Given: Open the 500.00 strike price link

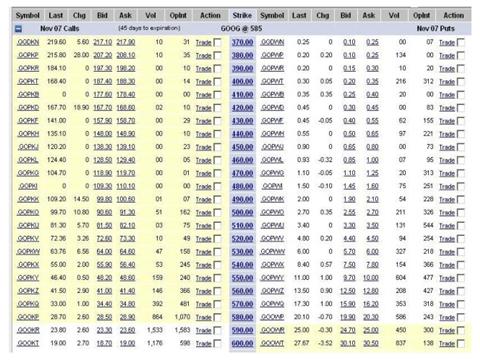Looking at the screenshot, I should 242,213.
